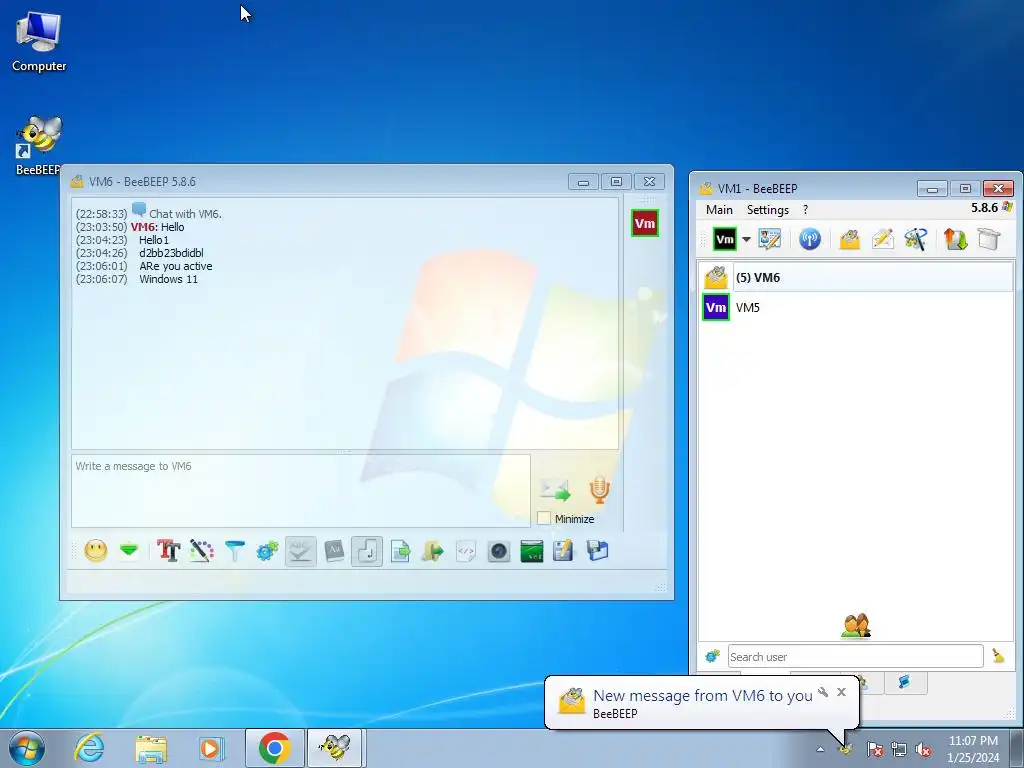This screenshot has width=1024, height=768.
Task: Select the 'ARe you active' message
Action: pos(176,266)
